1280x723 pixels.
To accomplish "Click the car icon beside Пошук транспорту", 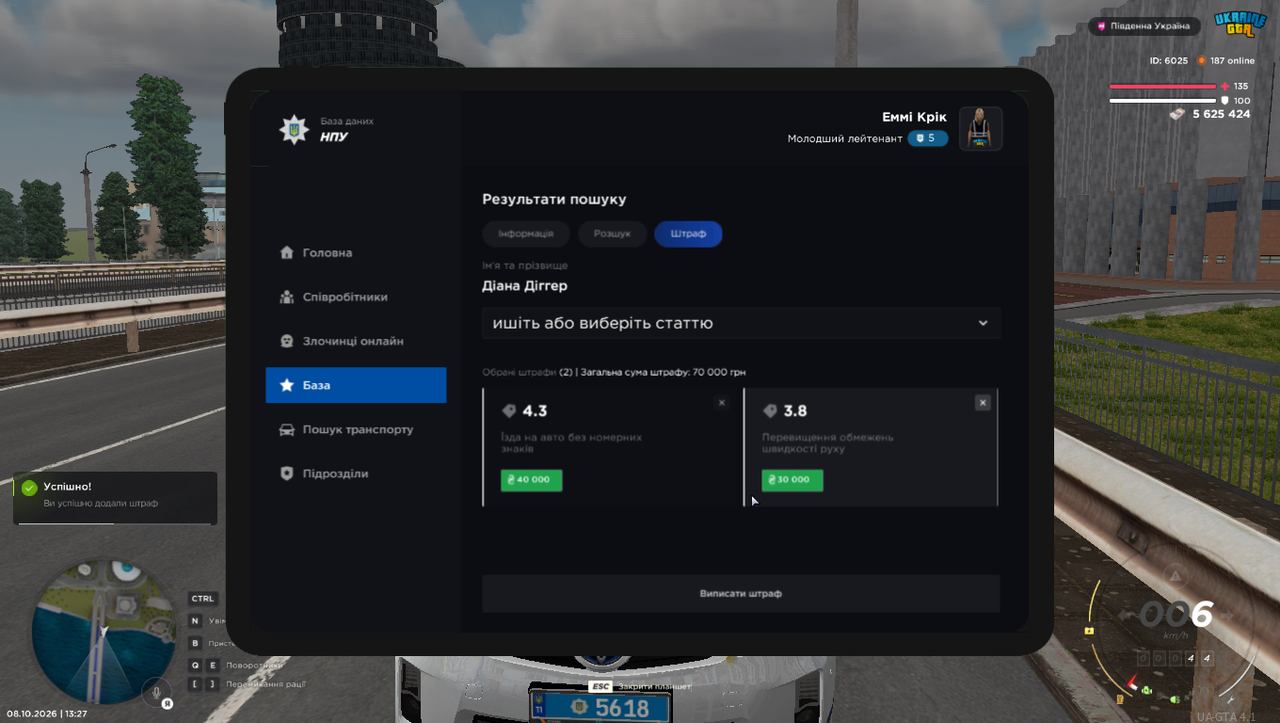I will tap(287, 429).
